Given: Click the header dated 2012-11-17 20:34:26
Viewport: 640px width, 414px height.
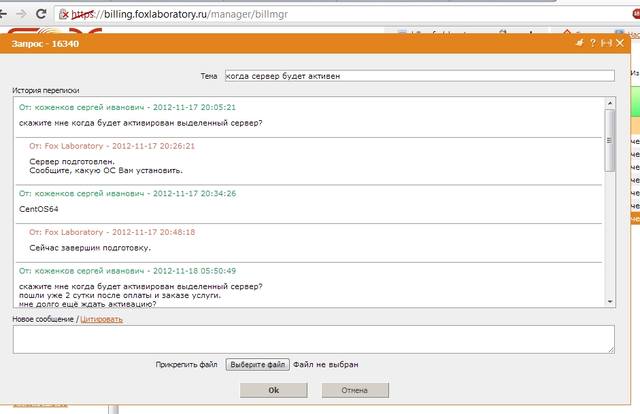Looking at the screenshot, I should 127,193.
